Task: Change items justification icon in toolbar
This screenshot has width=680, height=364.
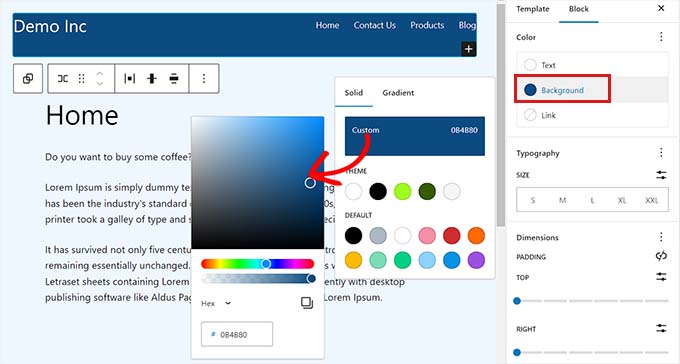Action: [x=129, y=79]
